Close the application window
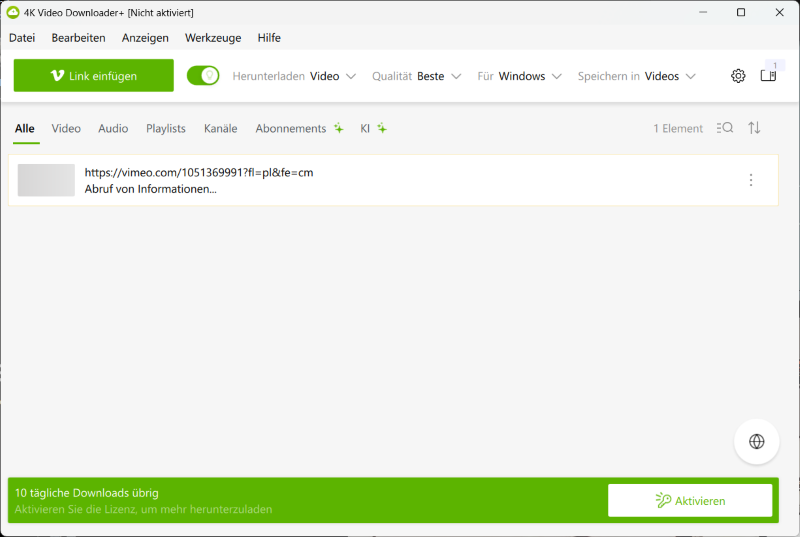The width and height of the screenshot is (800, 537). pos(779,12)
